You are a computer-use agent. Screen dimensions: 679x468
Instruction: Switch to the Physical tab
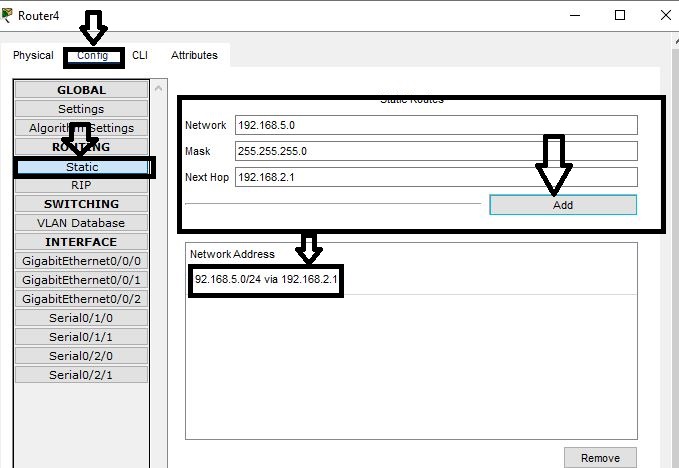[x=33, y=56]
